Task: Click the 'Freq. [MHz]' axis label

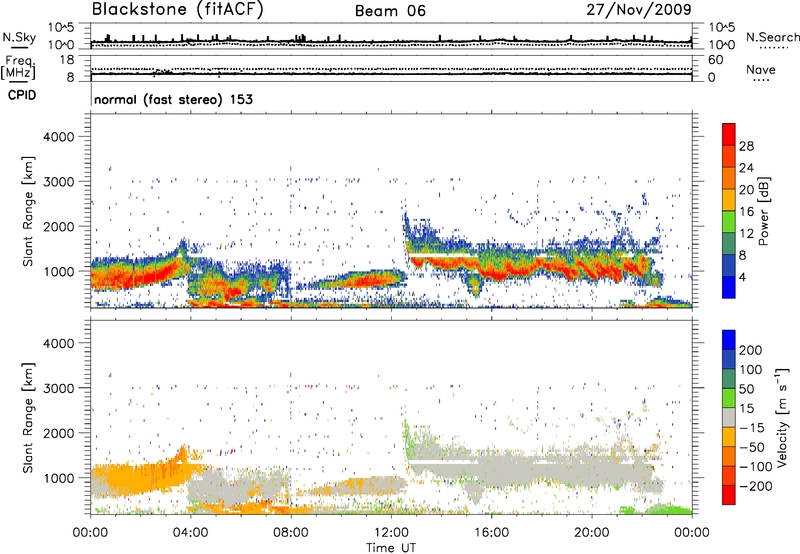Action: pos(18,67)
